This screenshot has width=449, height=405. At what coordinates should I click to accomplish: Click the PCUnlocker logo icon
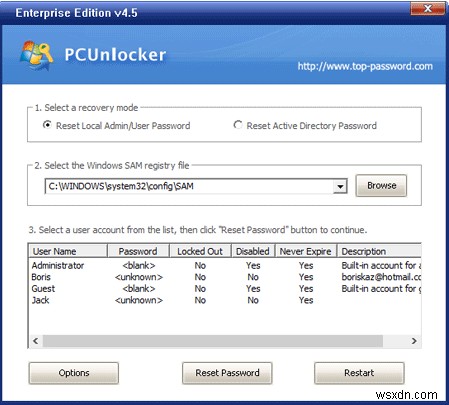click(36, 55)
